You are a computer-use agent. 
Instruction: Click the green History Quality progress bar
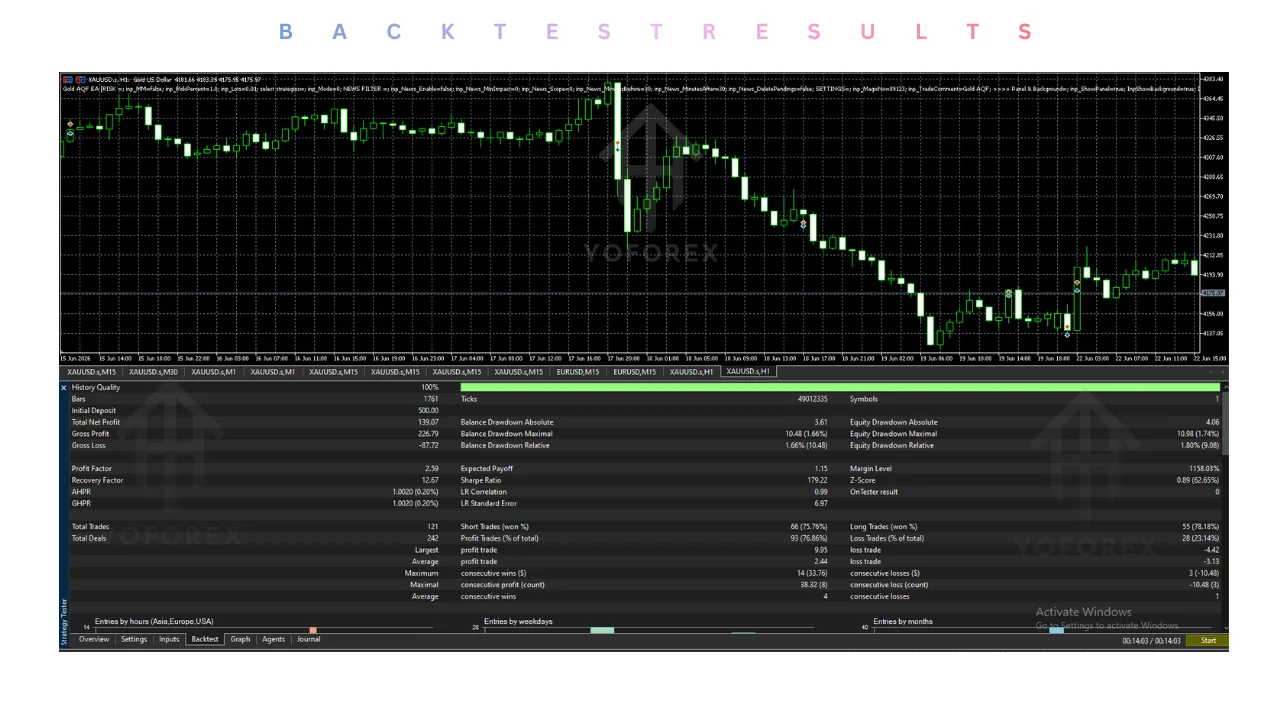tap(840, 387)
